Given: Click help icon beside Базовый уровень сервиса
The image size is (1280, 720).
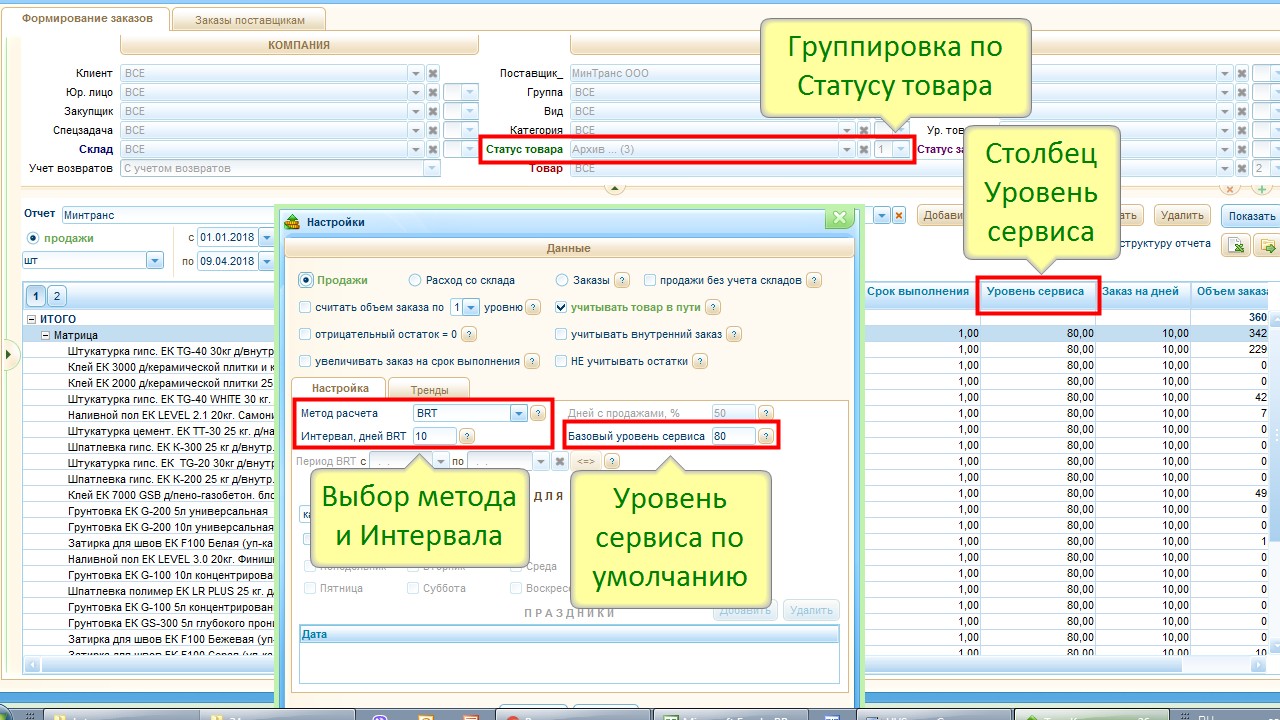Looking at the screenshot, I should click(x=766, y=436).
